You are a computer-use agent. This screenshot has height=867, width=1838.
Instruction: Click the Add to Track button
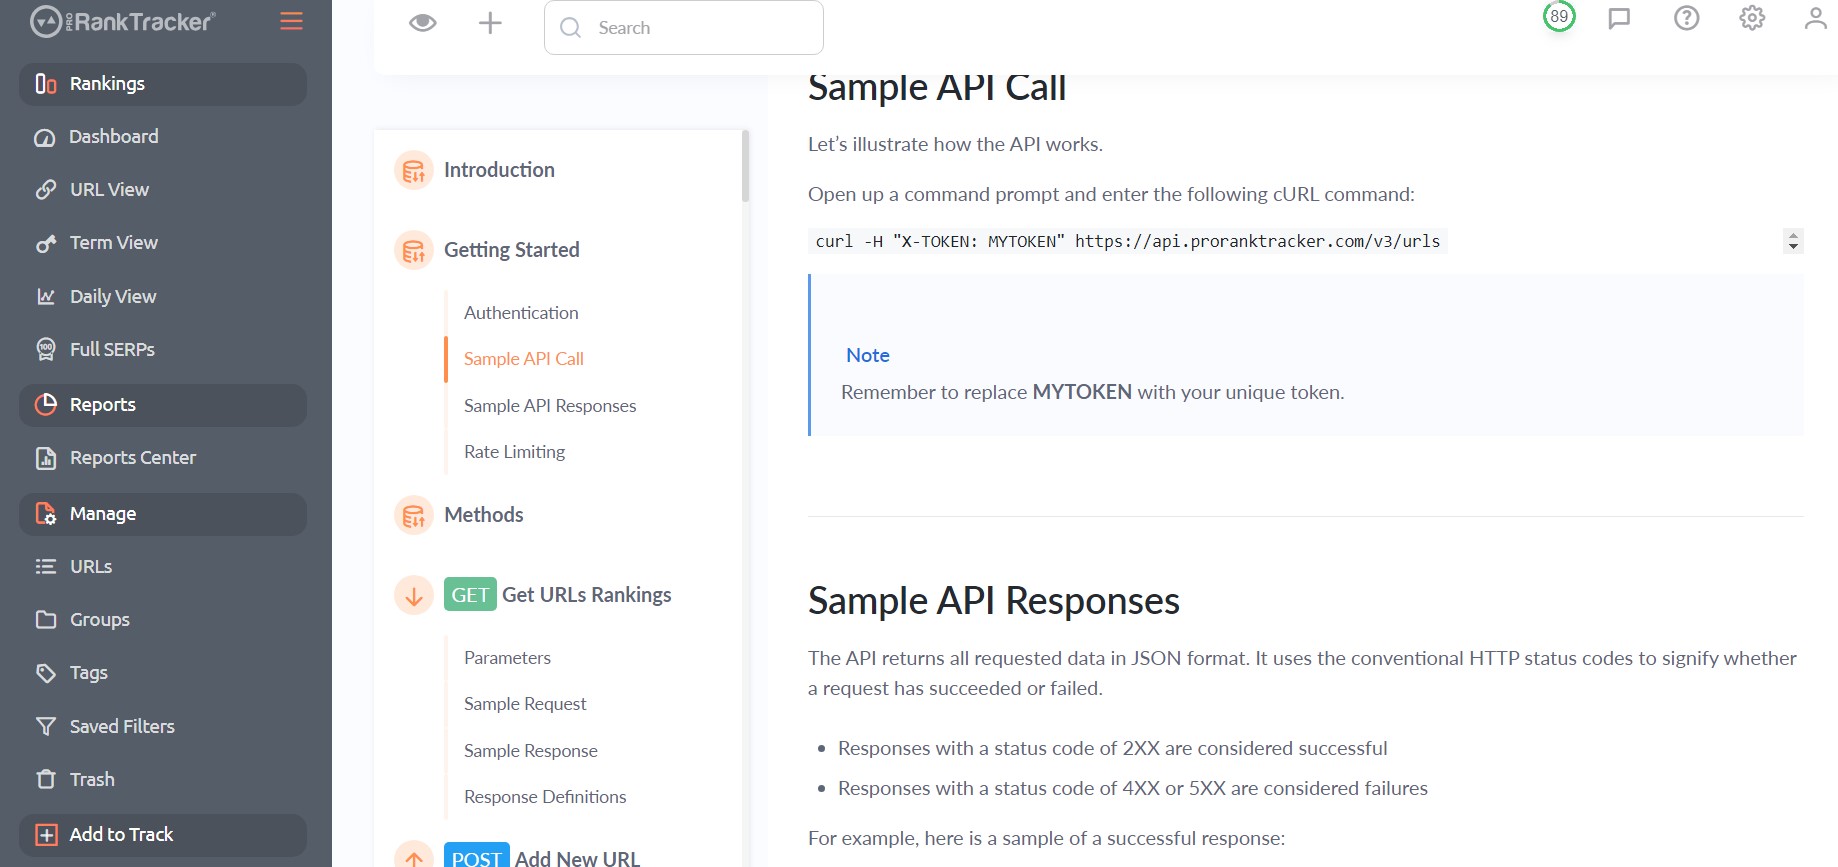163,835
